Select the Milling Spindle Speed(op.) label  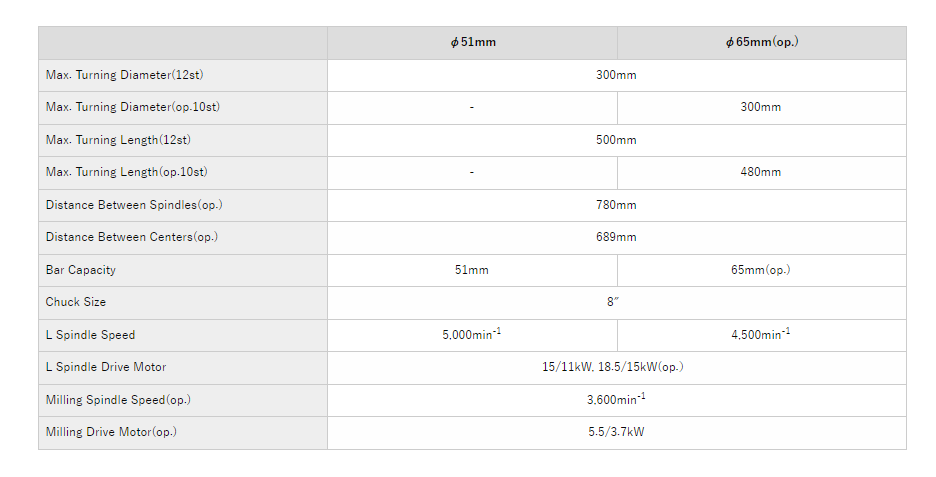118,400
